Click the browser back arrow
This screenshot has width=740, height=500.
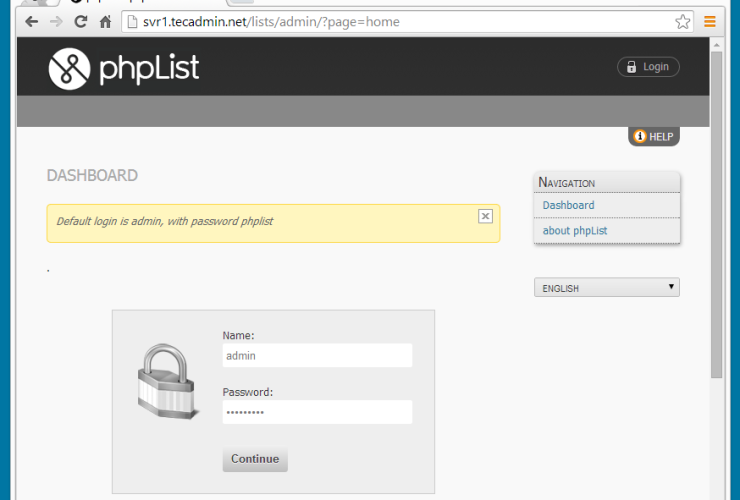point(31,21)
